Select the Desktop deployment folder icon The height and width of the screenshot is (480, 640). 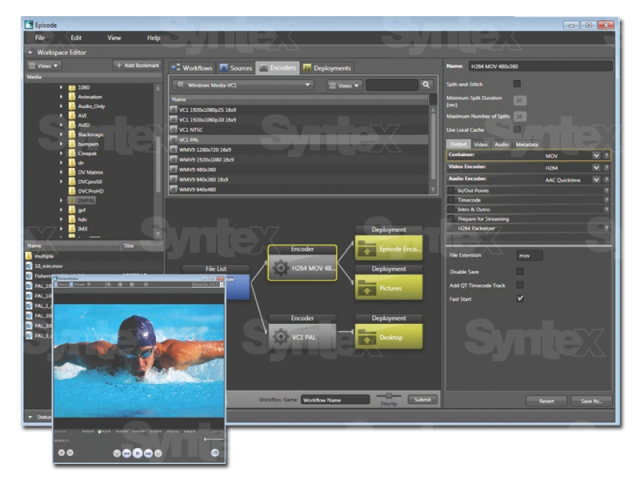[x=368, y=338]
